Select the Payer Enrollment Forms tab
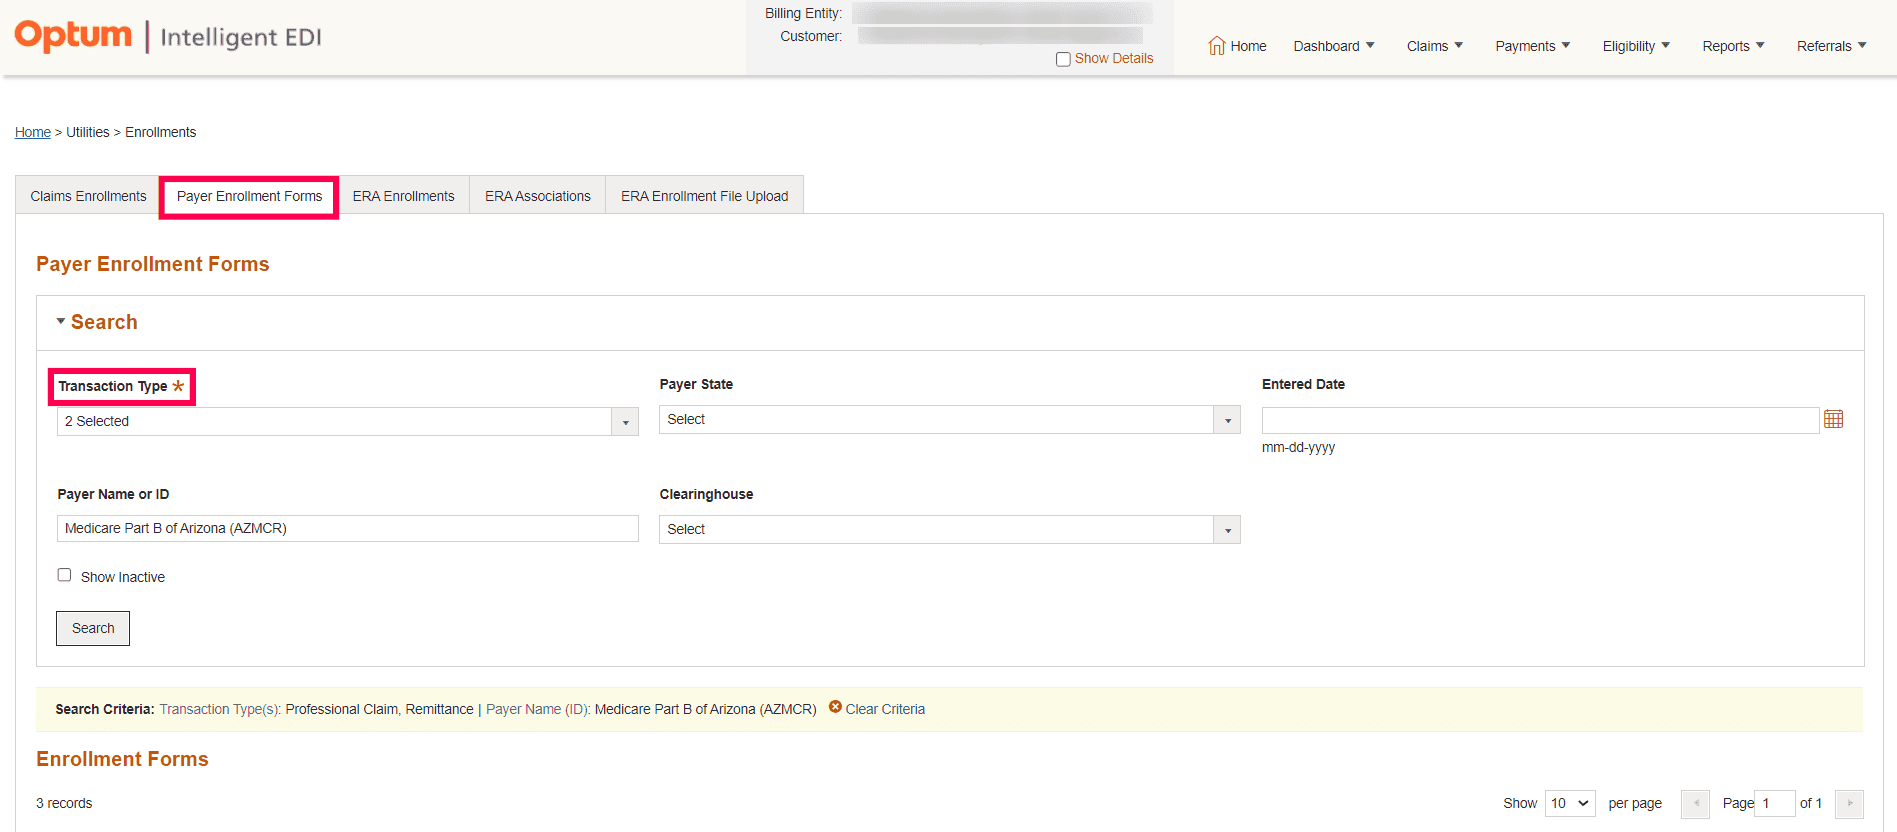This screenshot has width=1897, height=832. click(249, 196)
